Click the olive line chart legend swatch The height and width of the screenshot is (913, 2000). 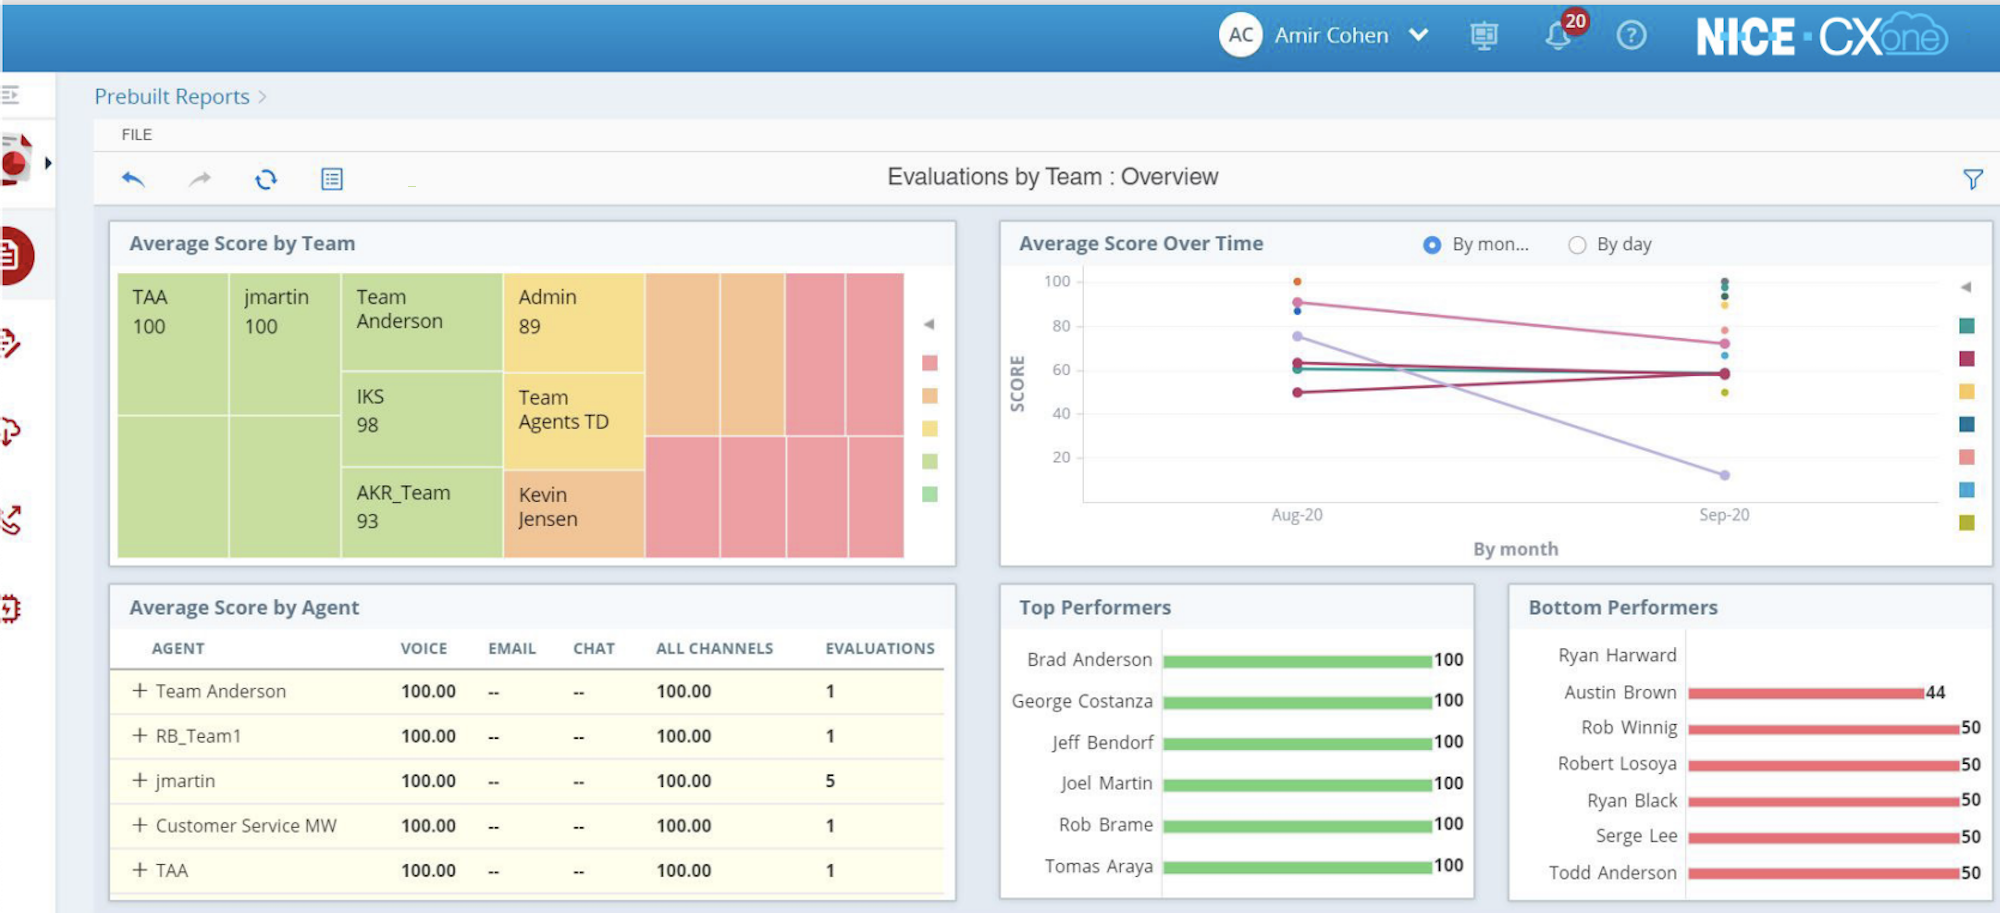coord(1967,522)
